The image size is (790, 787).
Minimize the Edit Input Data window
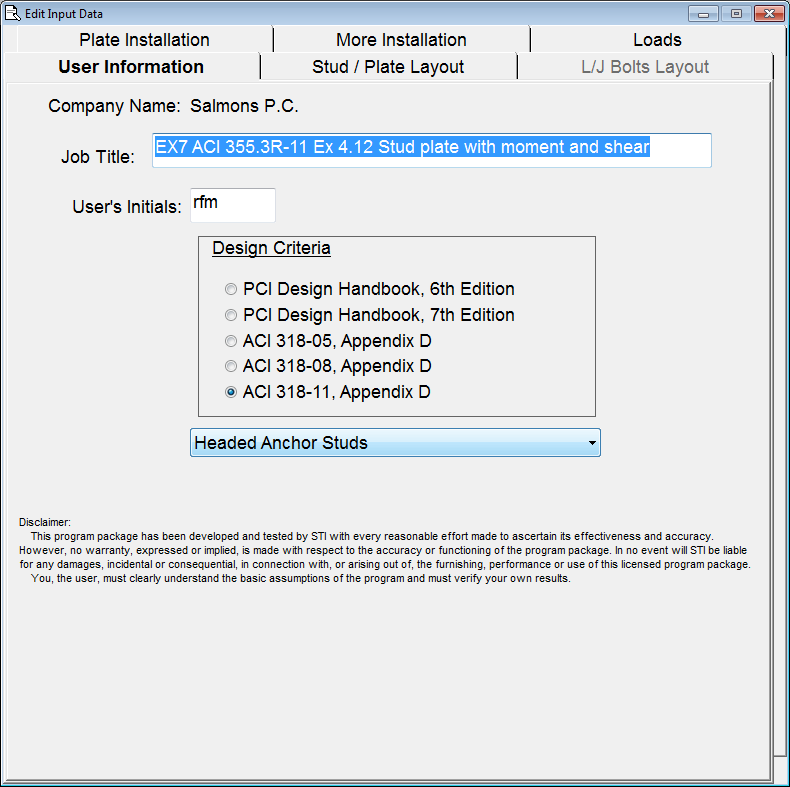(704, 13)
